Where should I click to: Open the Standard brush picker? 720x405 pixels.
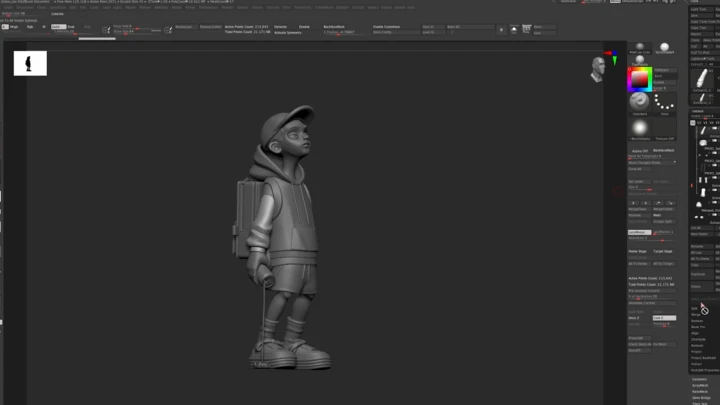[639, 103]
